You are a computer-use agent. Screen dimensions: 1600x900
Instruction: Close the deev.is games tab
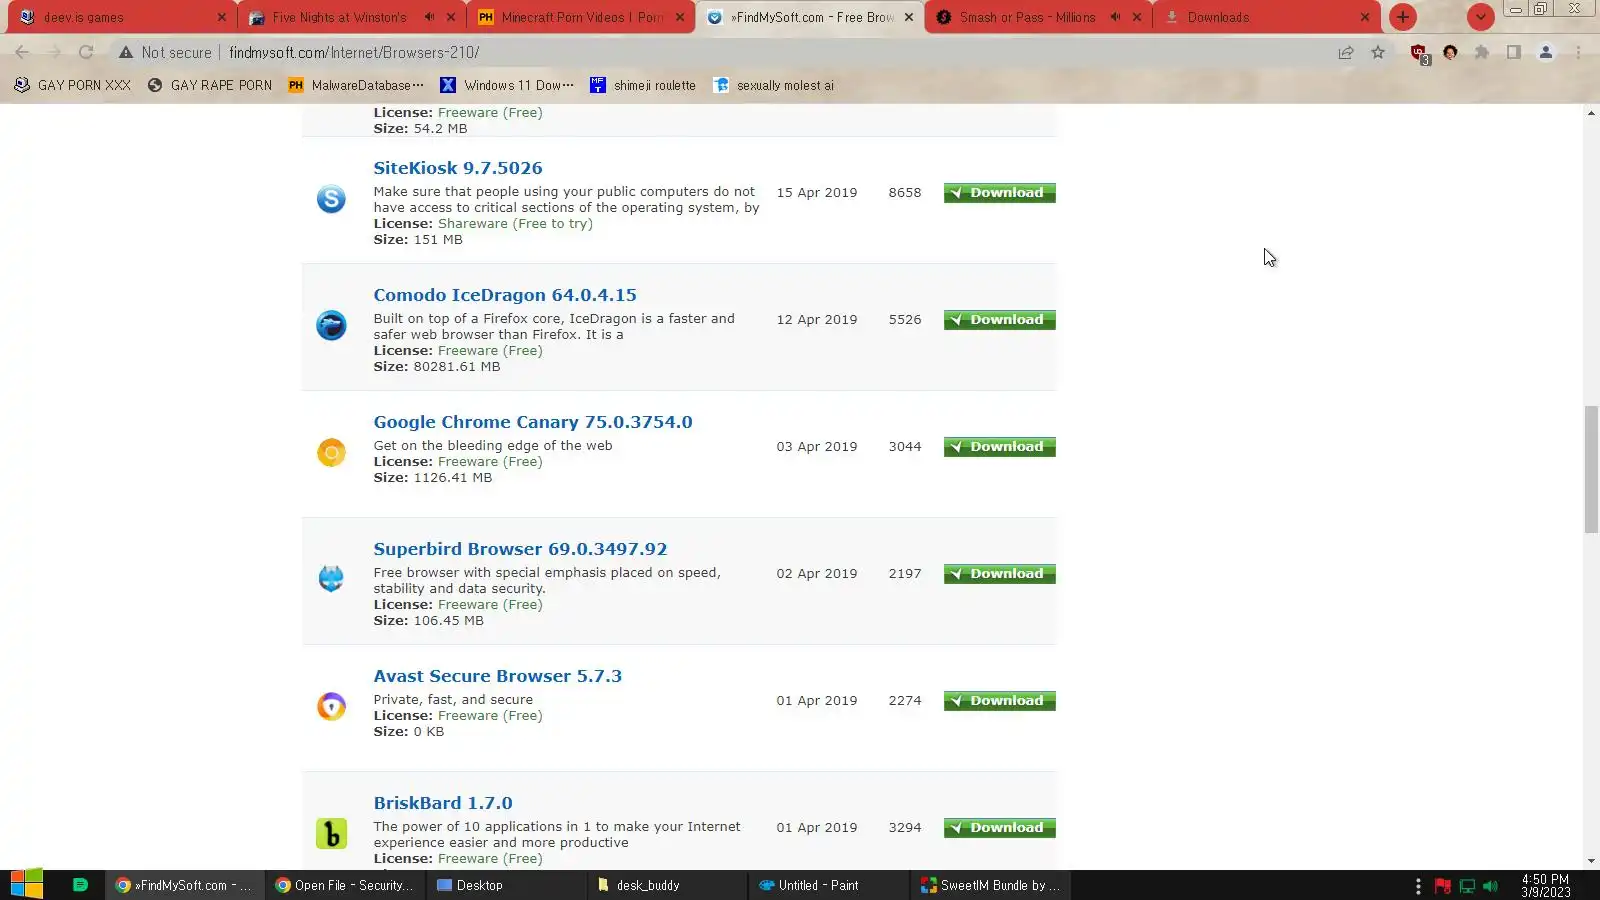[222, 17]
